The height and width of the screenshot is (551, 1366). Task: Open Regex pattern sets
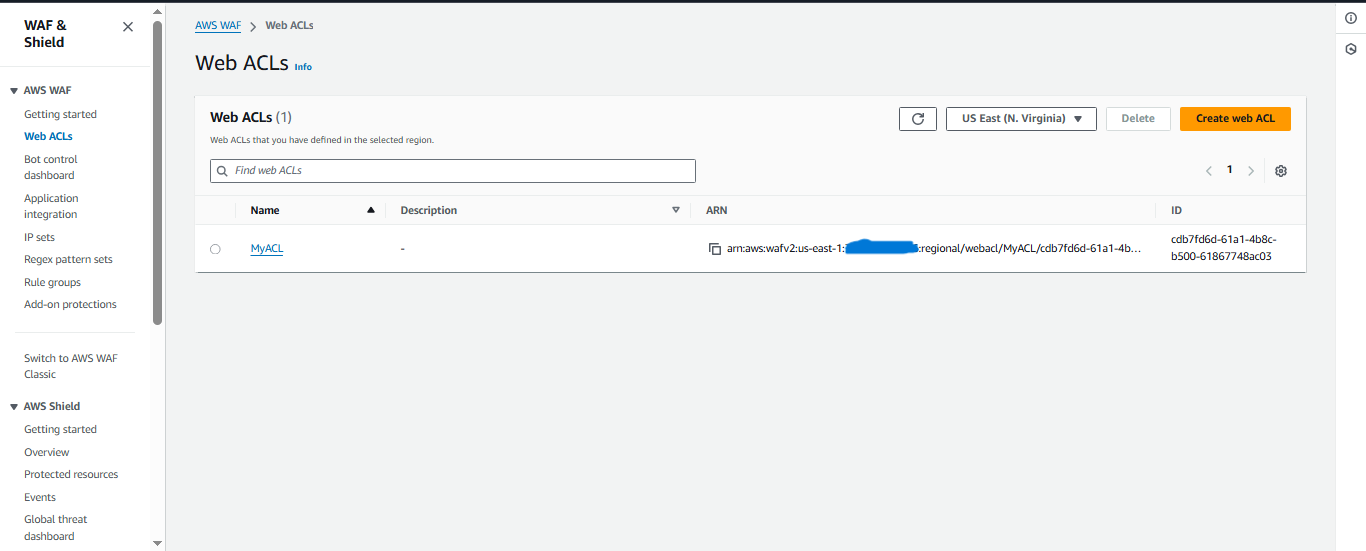(68, 259)
